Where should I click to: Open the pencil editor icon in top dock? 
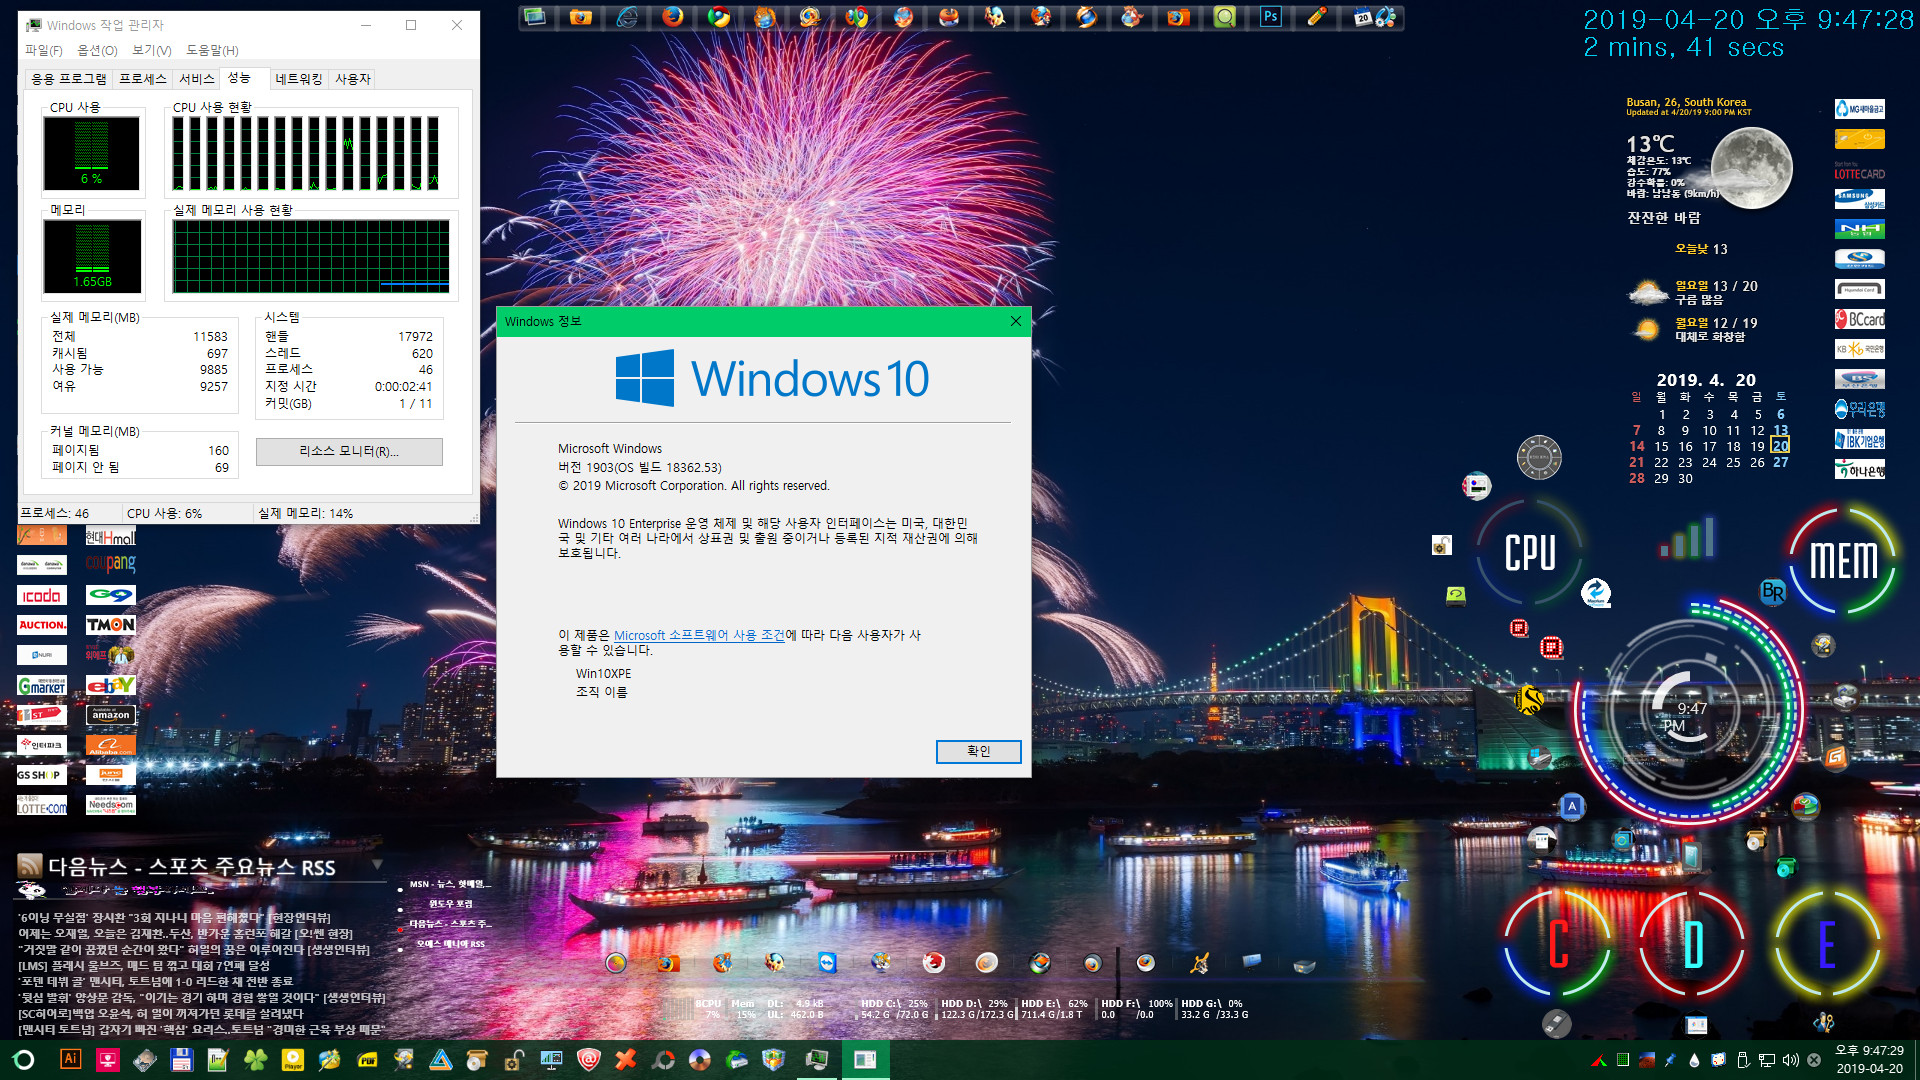tap(1317, 17)
